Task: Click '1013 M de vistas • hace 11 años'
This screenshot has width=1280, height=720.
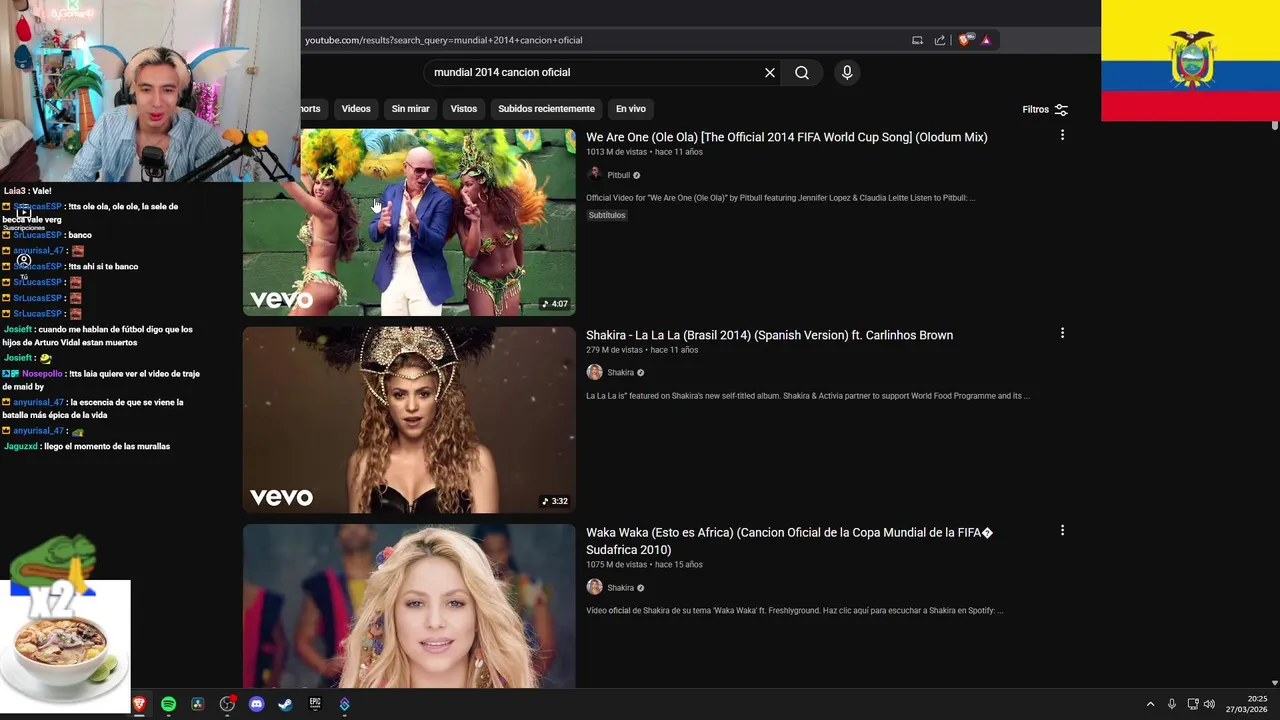Action: 644,152
